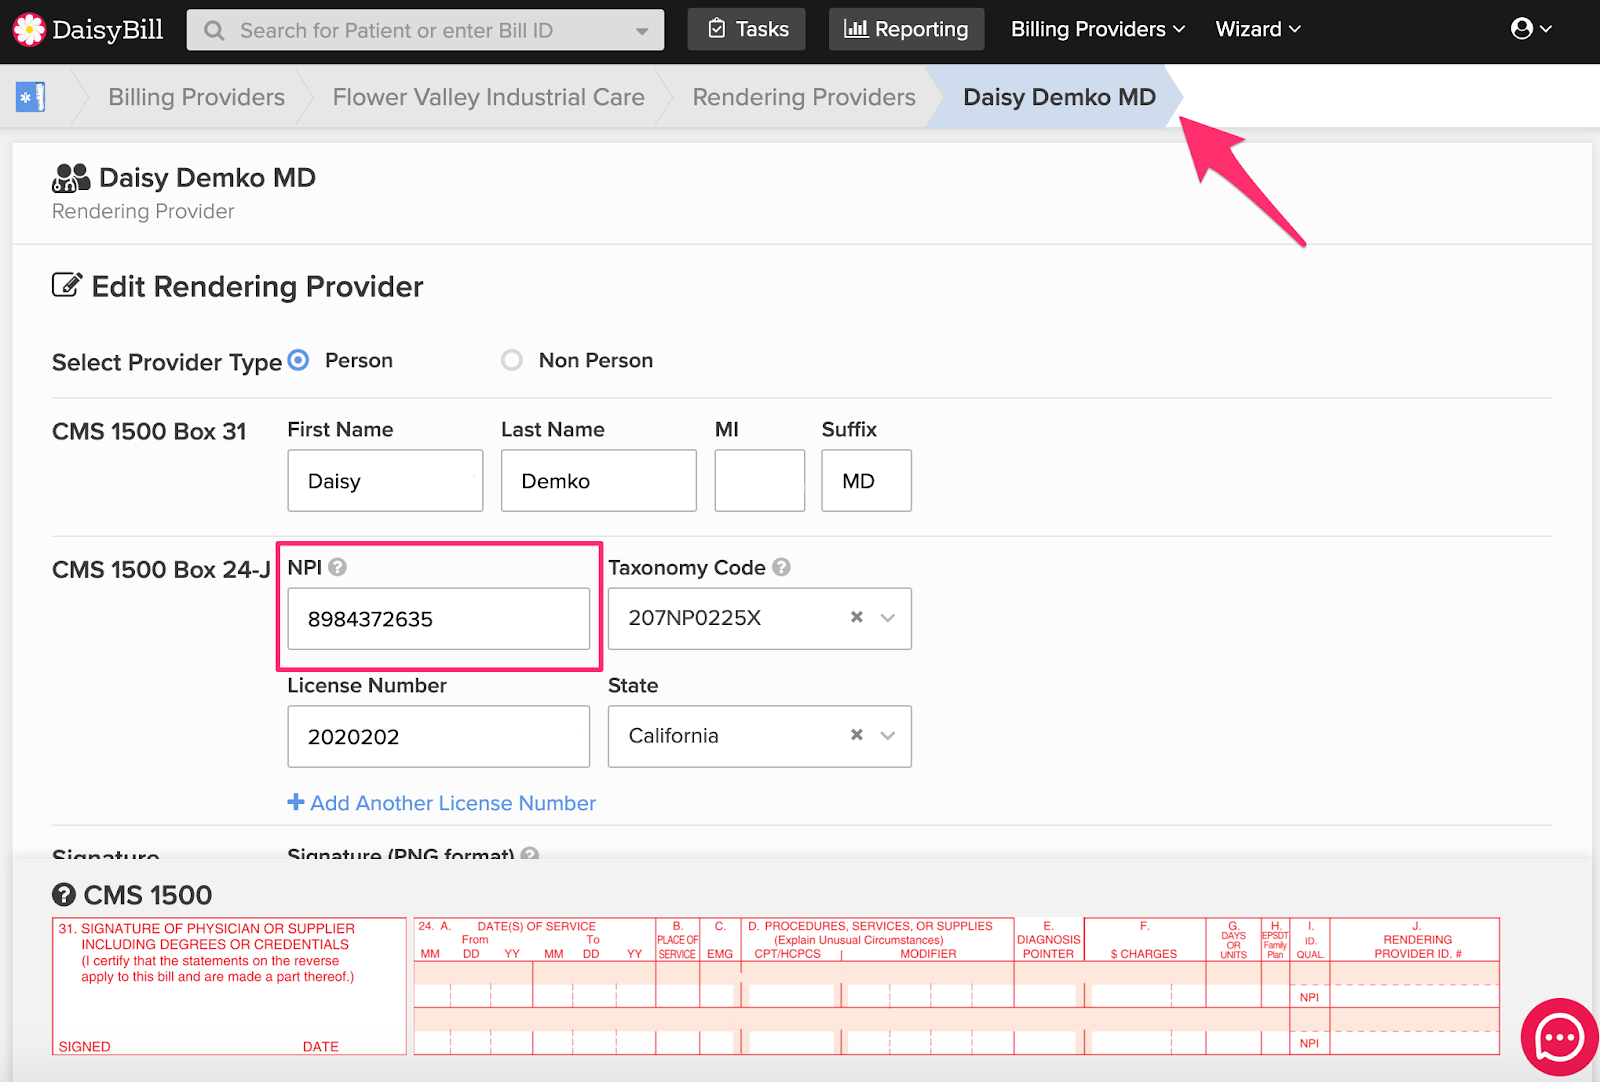Expand the patient search dropdown arrow
1600x1082 pixels.
pyautogui.click(x=642, y=31)
